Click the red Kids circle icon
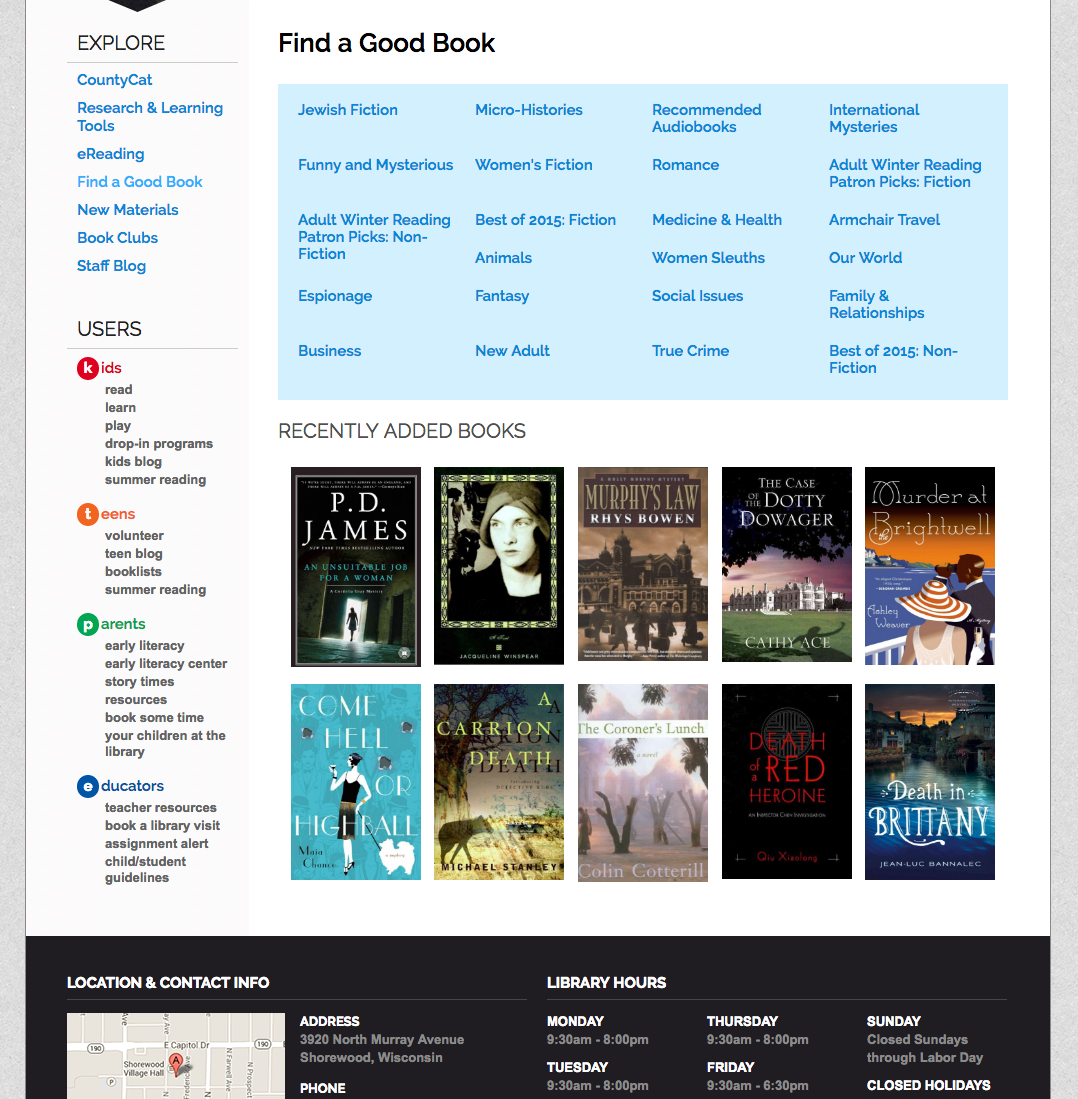1078x1099 pixels. 88,368
